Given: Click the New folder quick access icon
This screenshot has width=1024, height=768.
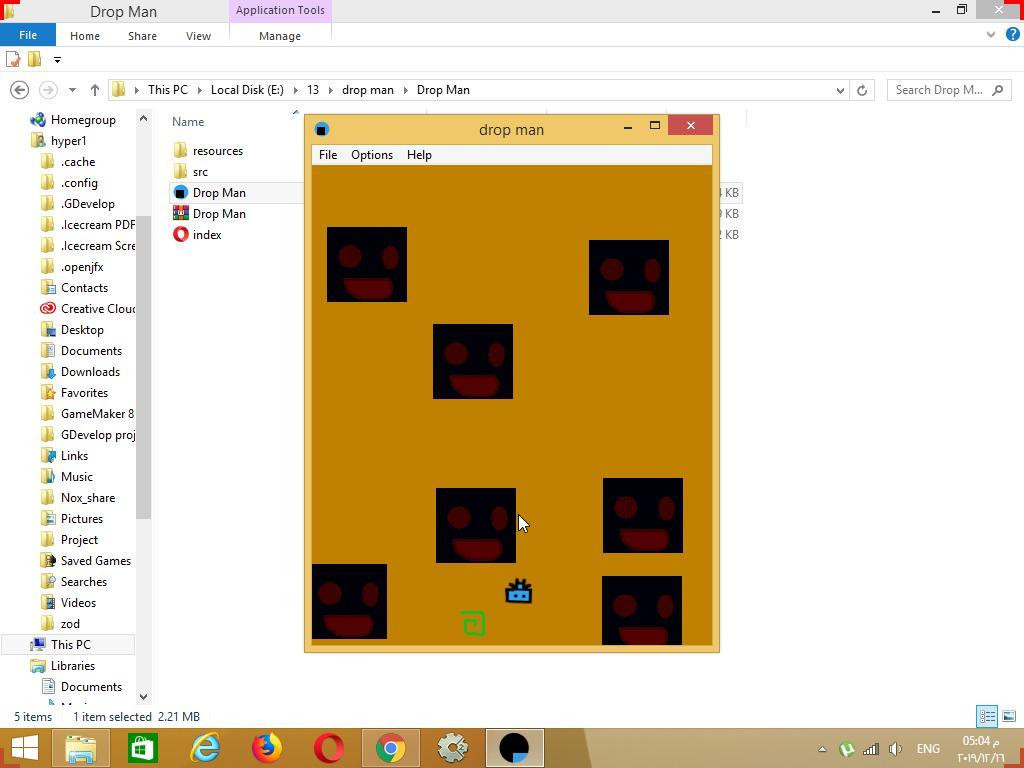Looking at the screenshot, I should click(x=35, y=59).
